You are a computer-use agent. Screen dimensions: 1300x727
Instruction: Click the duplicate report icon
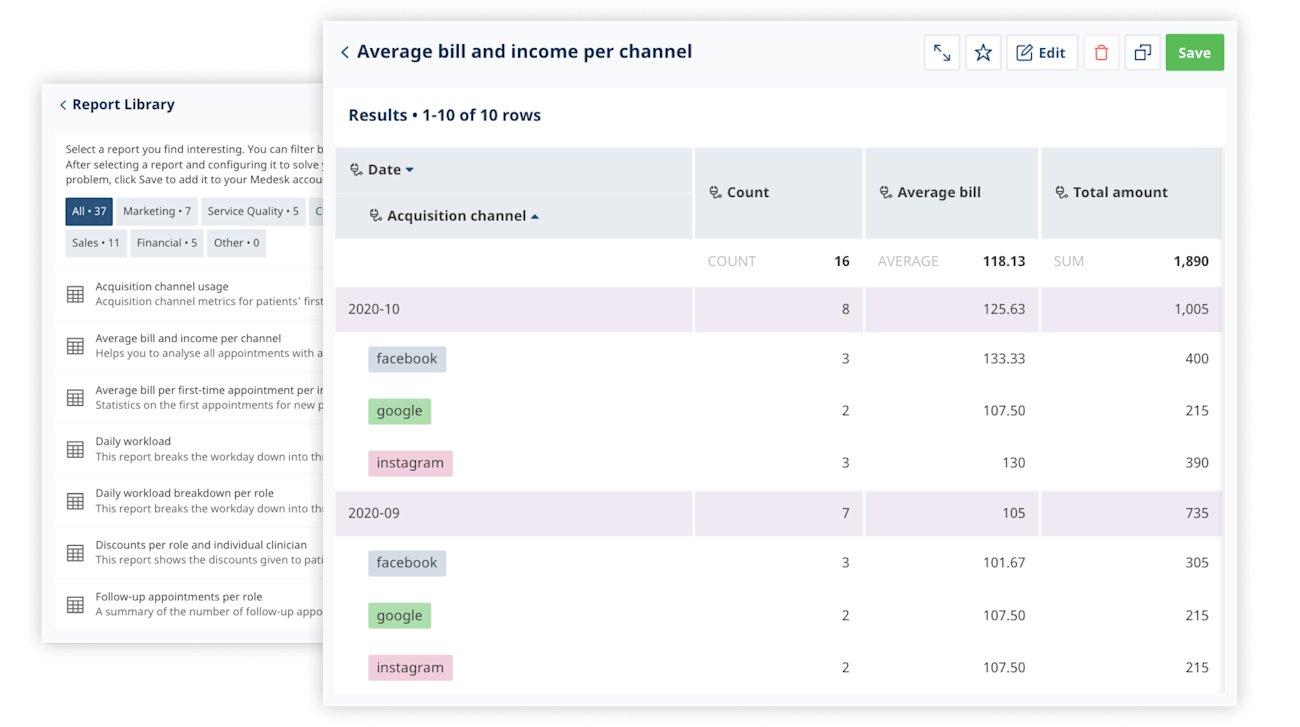(x=1143, y=53)
